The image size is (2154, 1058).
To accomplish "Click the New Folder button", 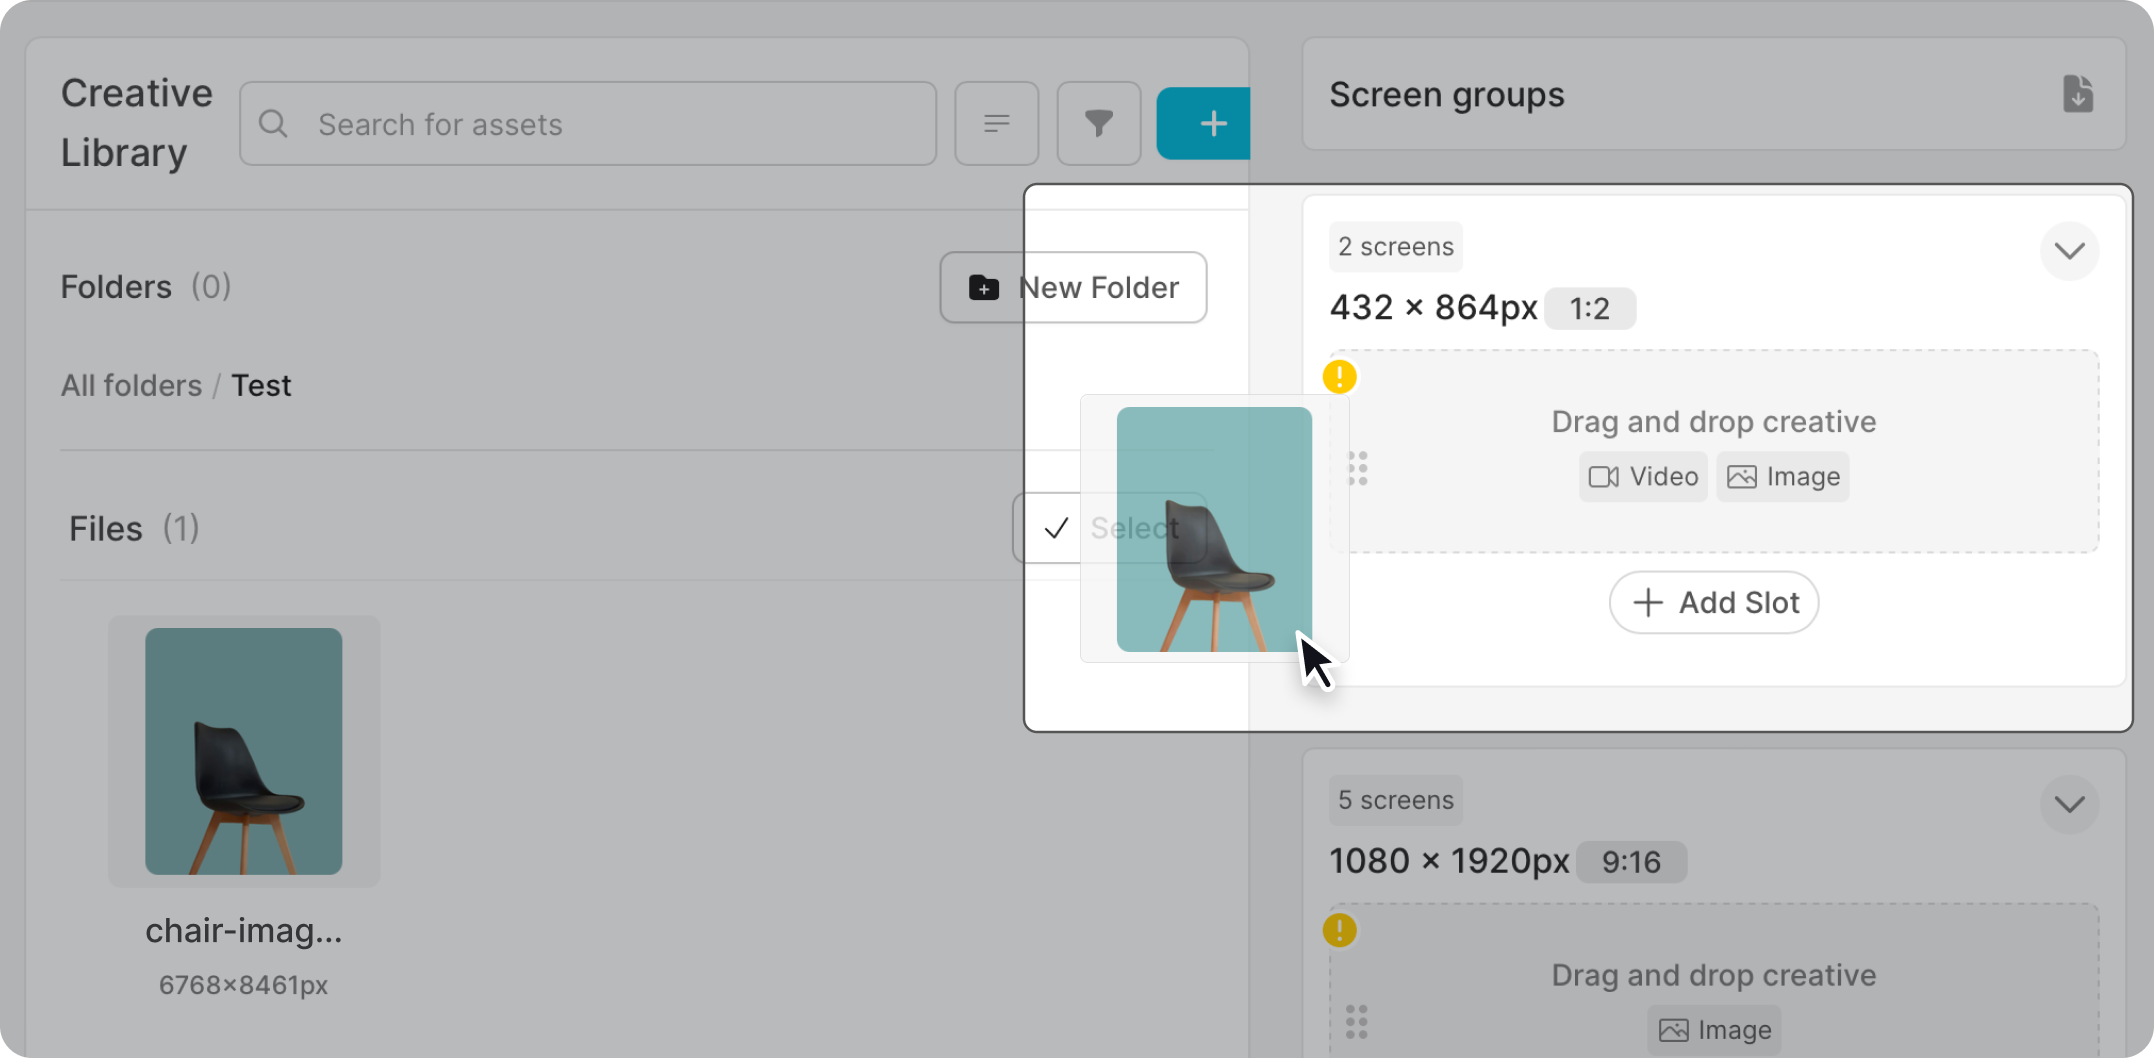I will pyautogui.click(x=1073, y=288).
